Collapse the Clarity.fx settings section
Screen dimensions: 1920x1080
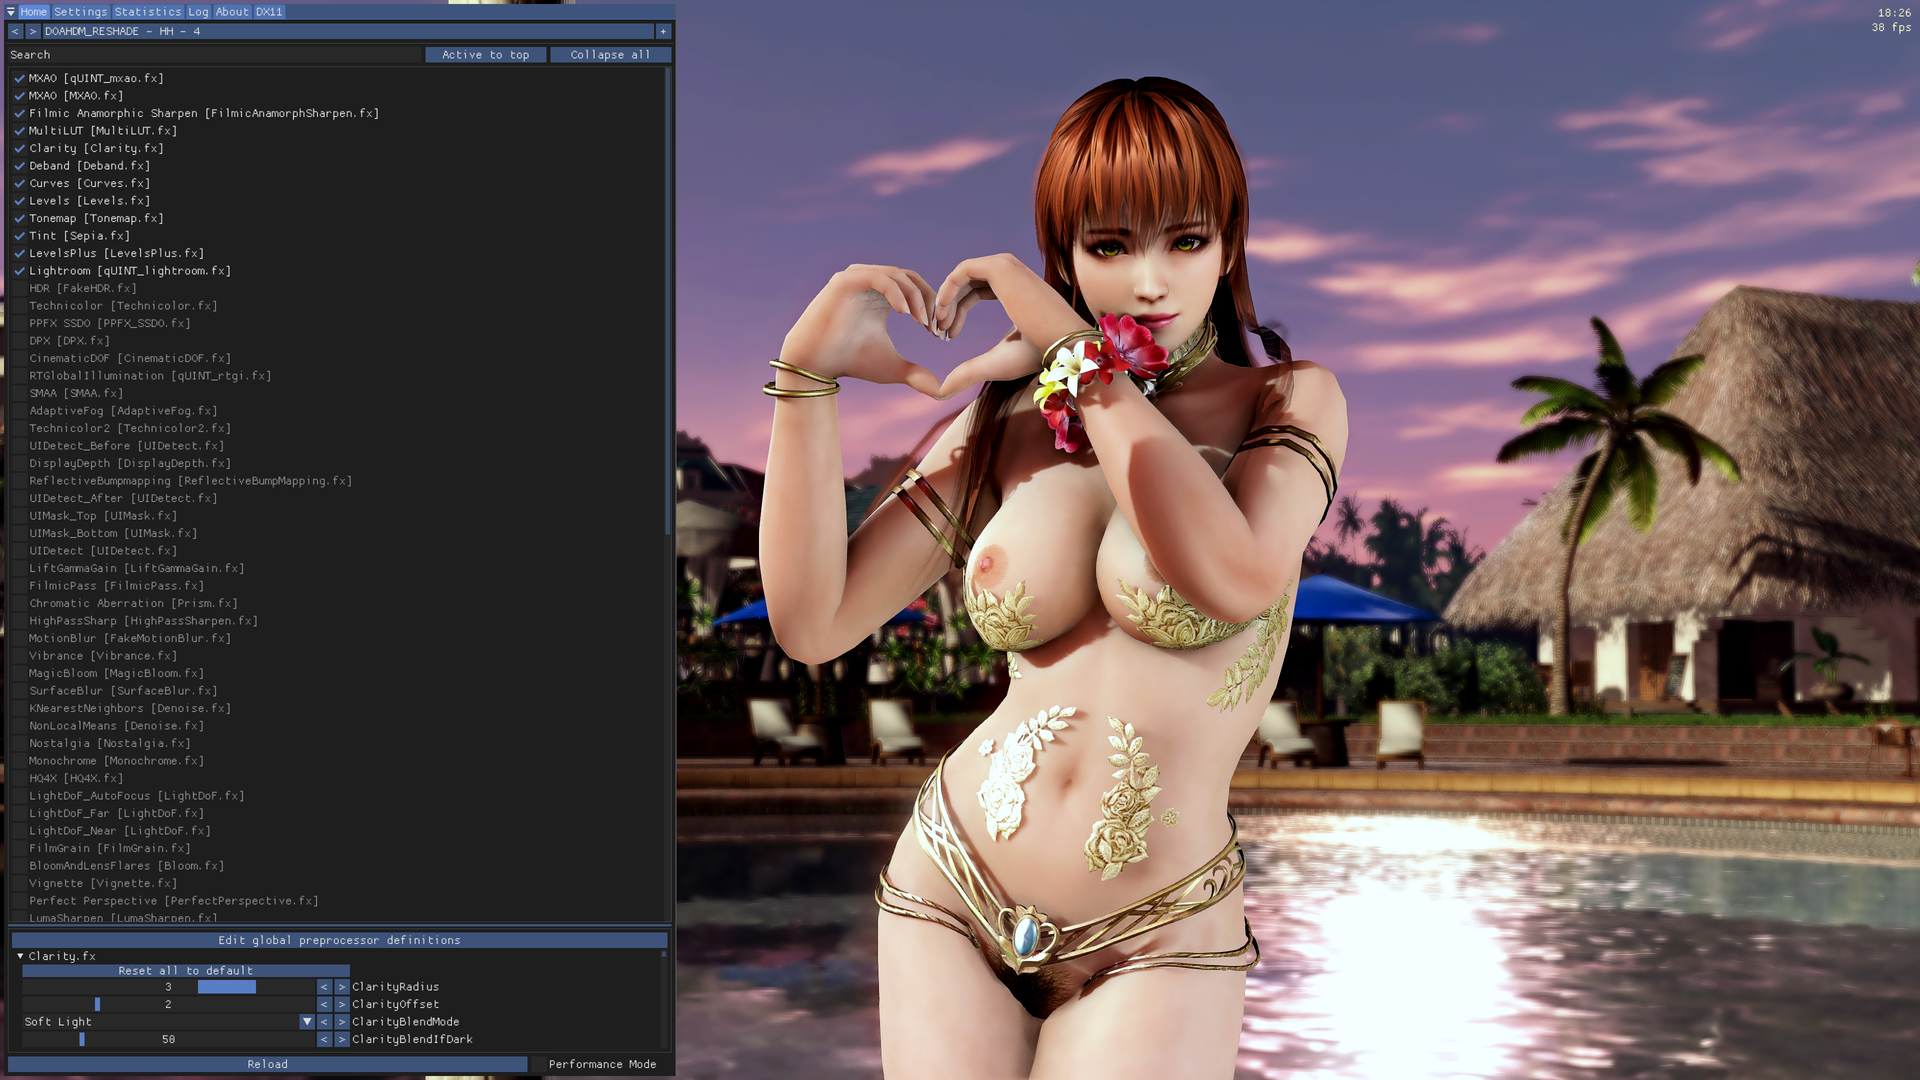(x=20, y=956)
